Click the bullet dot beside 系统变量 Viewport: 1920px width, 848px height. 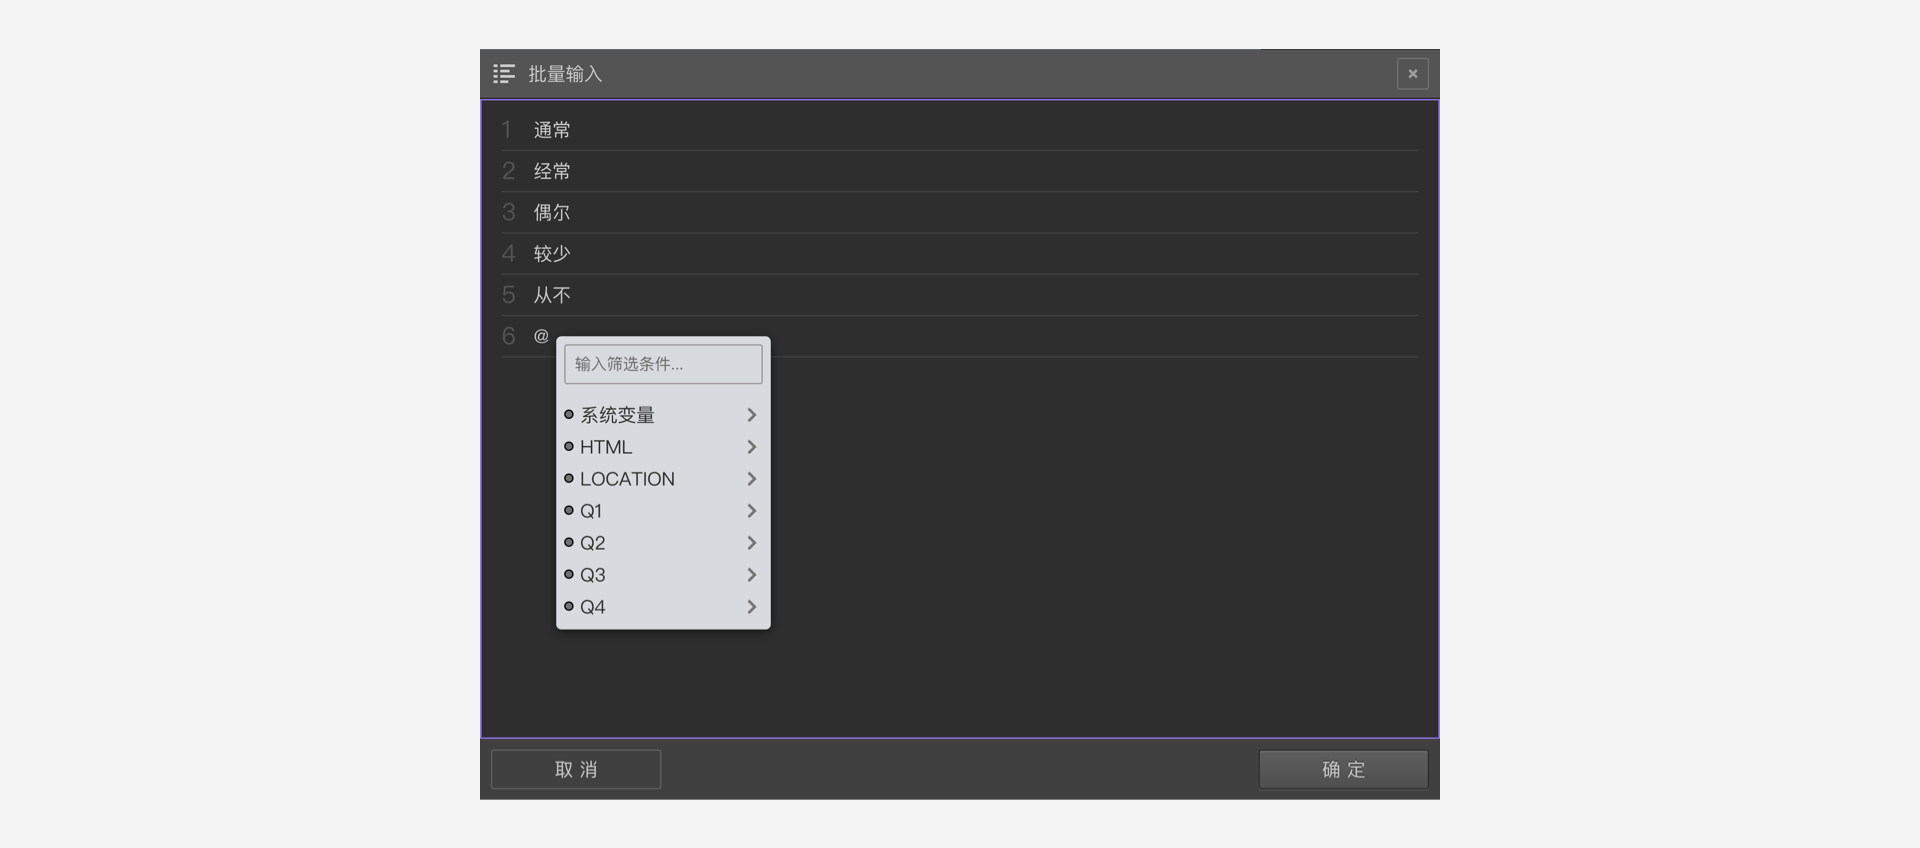click(x=569, y=414)
